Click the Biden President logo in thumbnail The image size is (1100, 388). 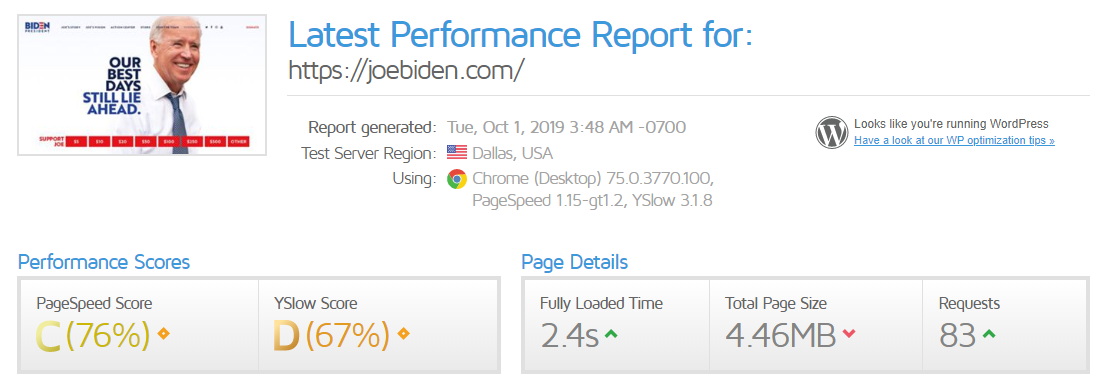point(36,27)
